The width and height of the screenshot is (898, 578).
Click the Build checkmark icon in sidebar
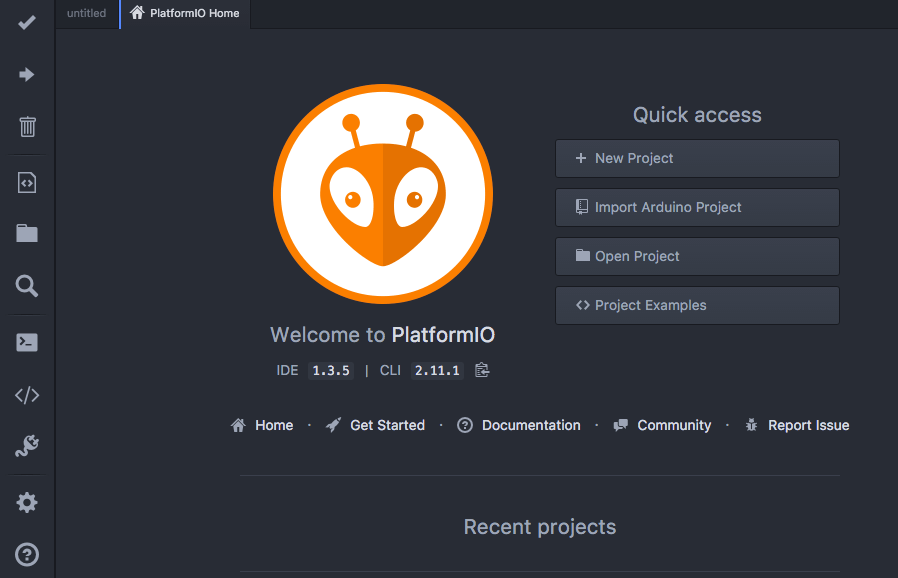coord(27,22)
